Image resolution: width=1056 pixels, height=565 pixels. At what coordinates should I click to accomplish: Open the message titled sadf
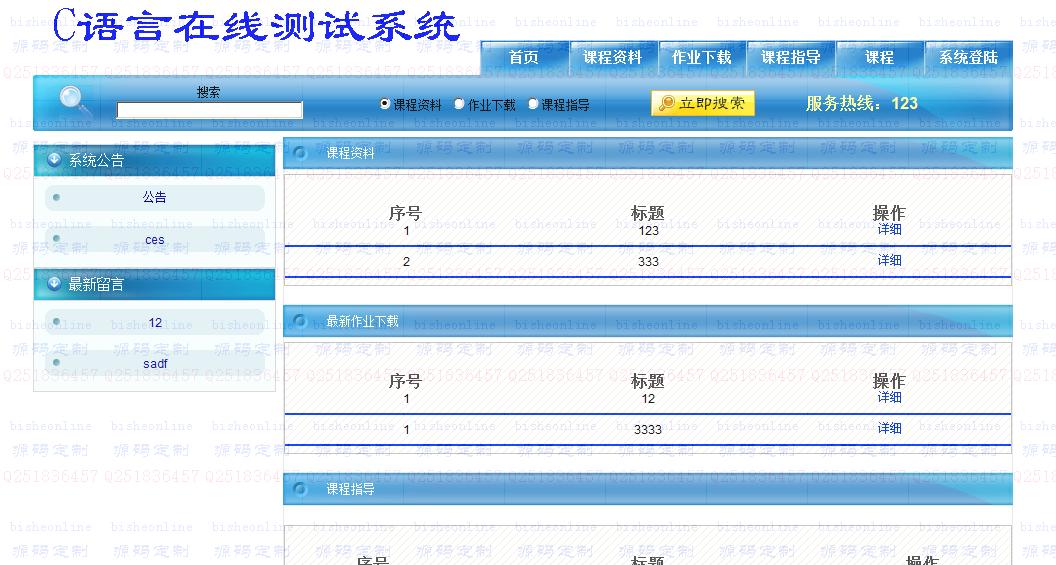[x=155, y=364]
